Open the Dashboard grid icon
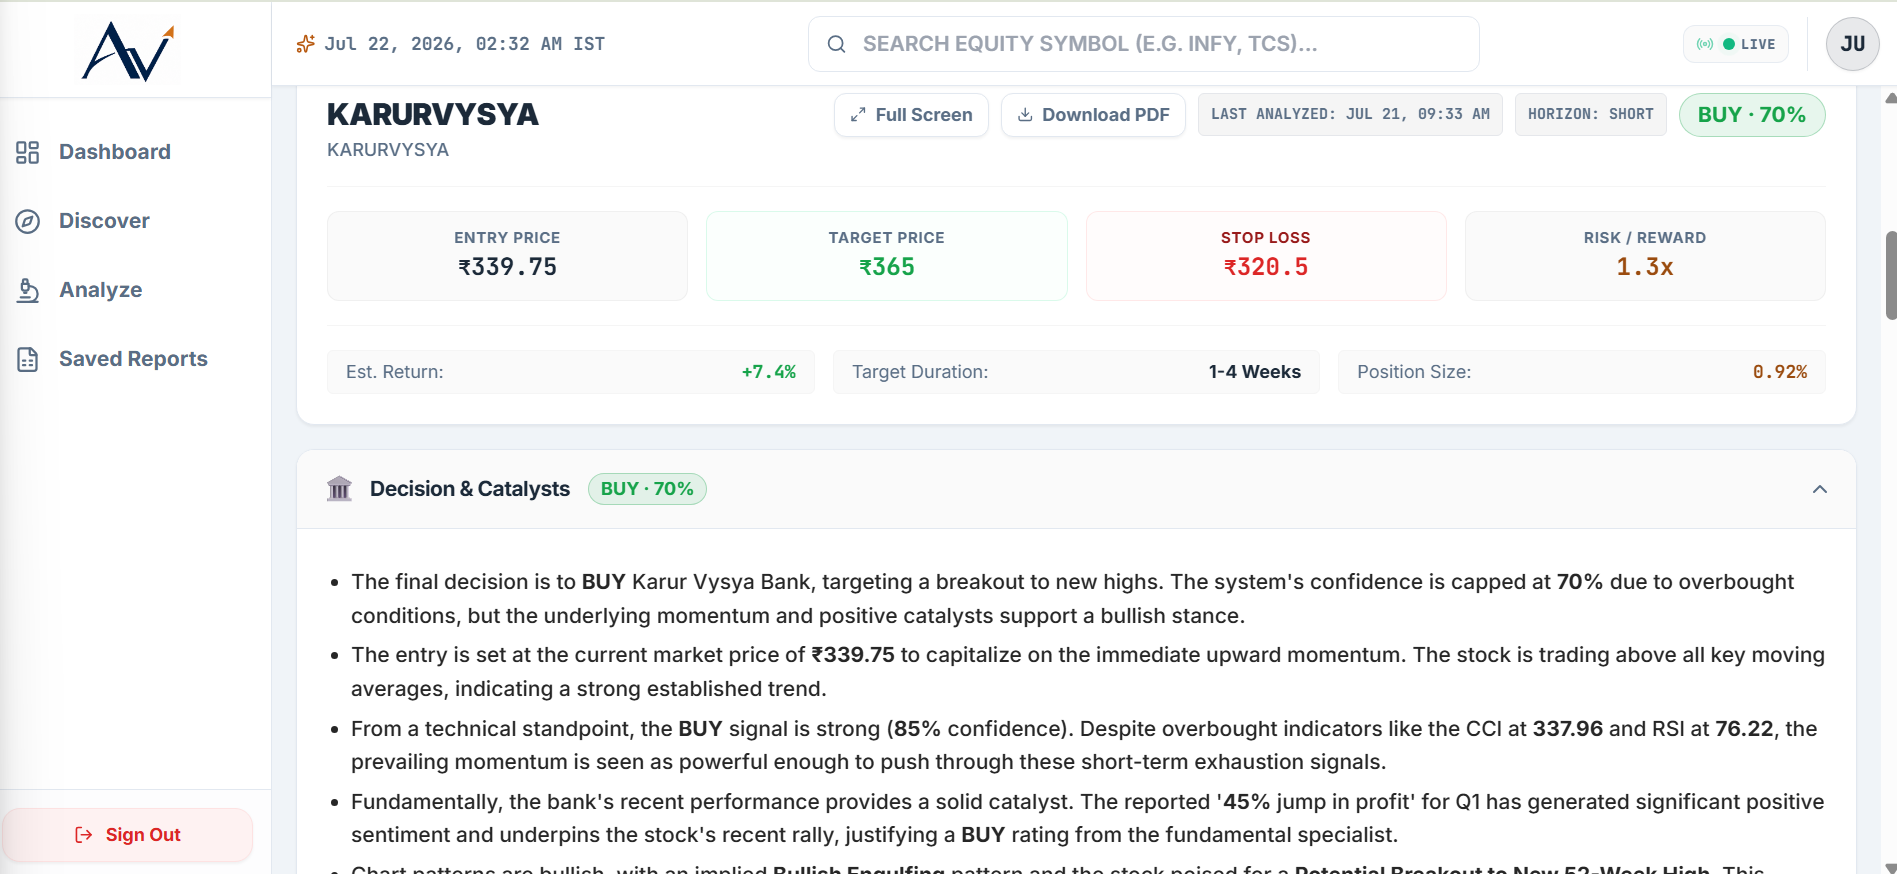Viewport: 1897px width, 874px height. (x=28, y=152)
